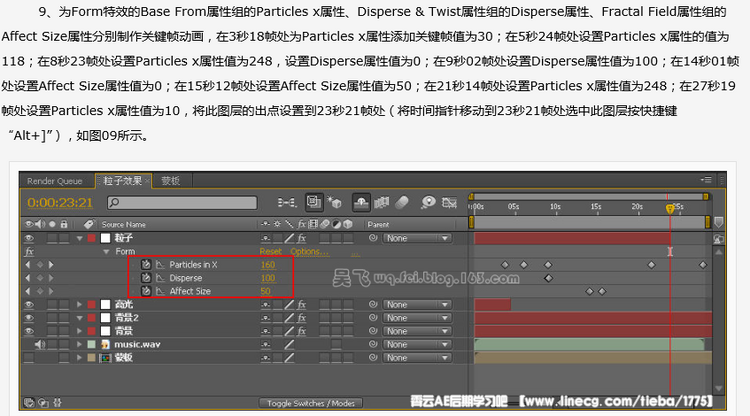750x416 pixels.
Task: Collapse the 粒子 layer triangle
Action: (79, 238)
